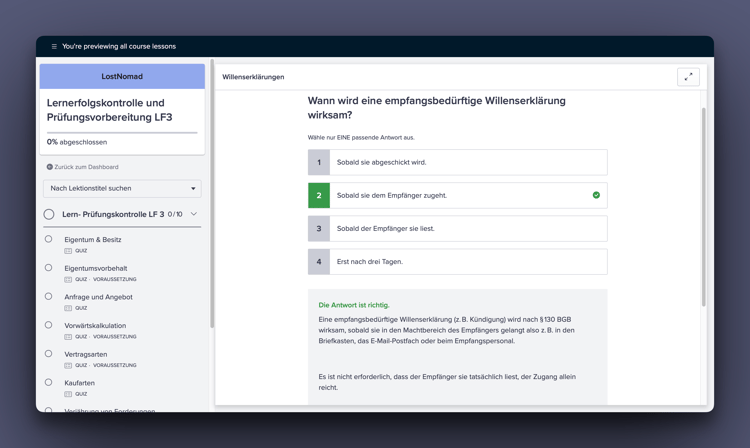The image size is (750, 448).
Task: Select the circle for Eigentum & Besitz lesson
Action: 48,239
